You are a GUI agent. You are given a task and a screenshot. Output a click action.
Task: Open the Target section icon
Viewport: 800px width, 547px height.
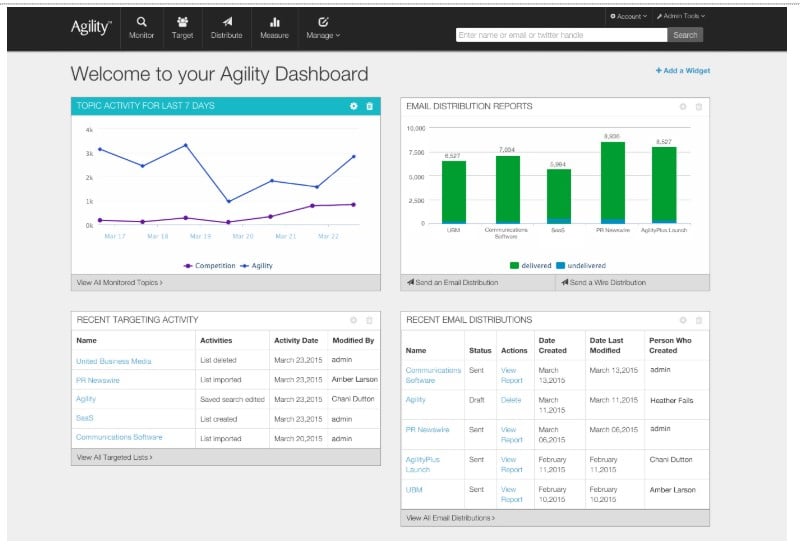tap(182, 27)
